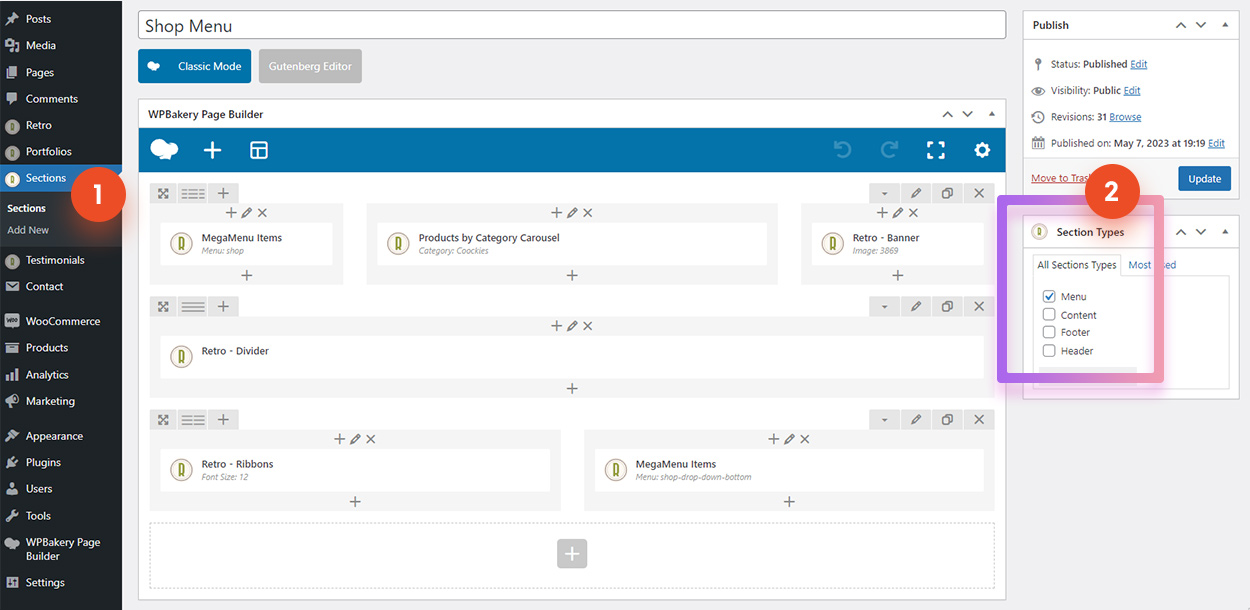Viewport: 1250px width, 610px height.
Task: Click the Gutenberg Editor button
Action: [310, 66]
